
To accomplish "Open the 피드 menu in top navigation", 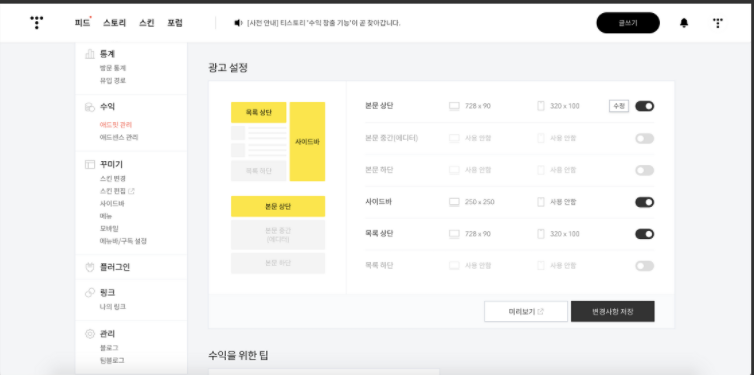I will (82, 23).
